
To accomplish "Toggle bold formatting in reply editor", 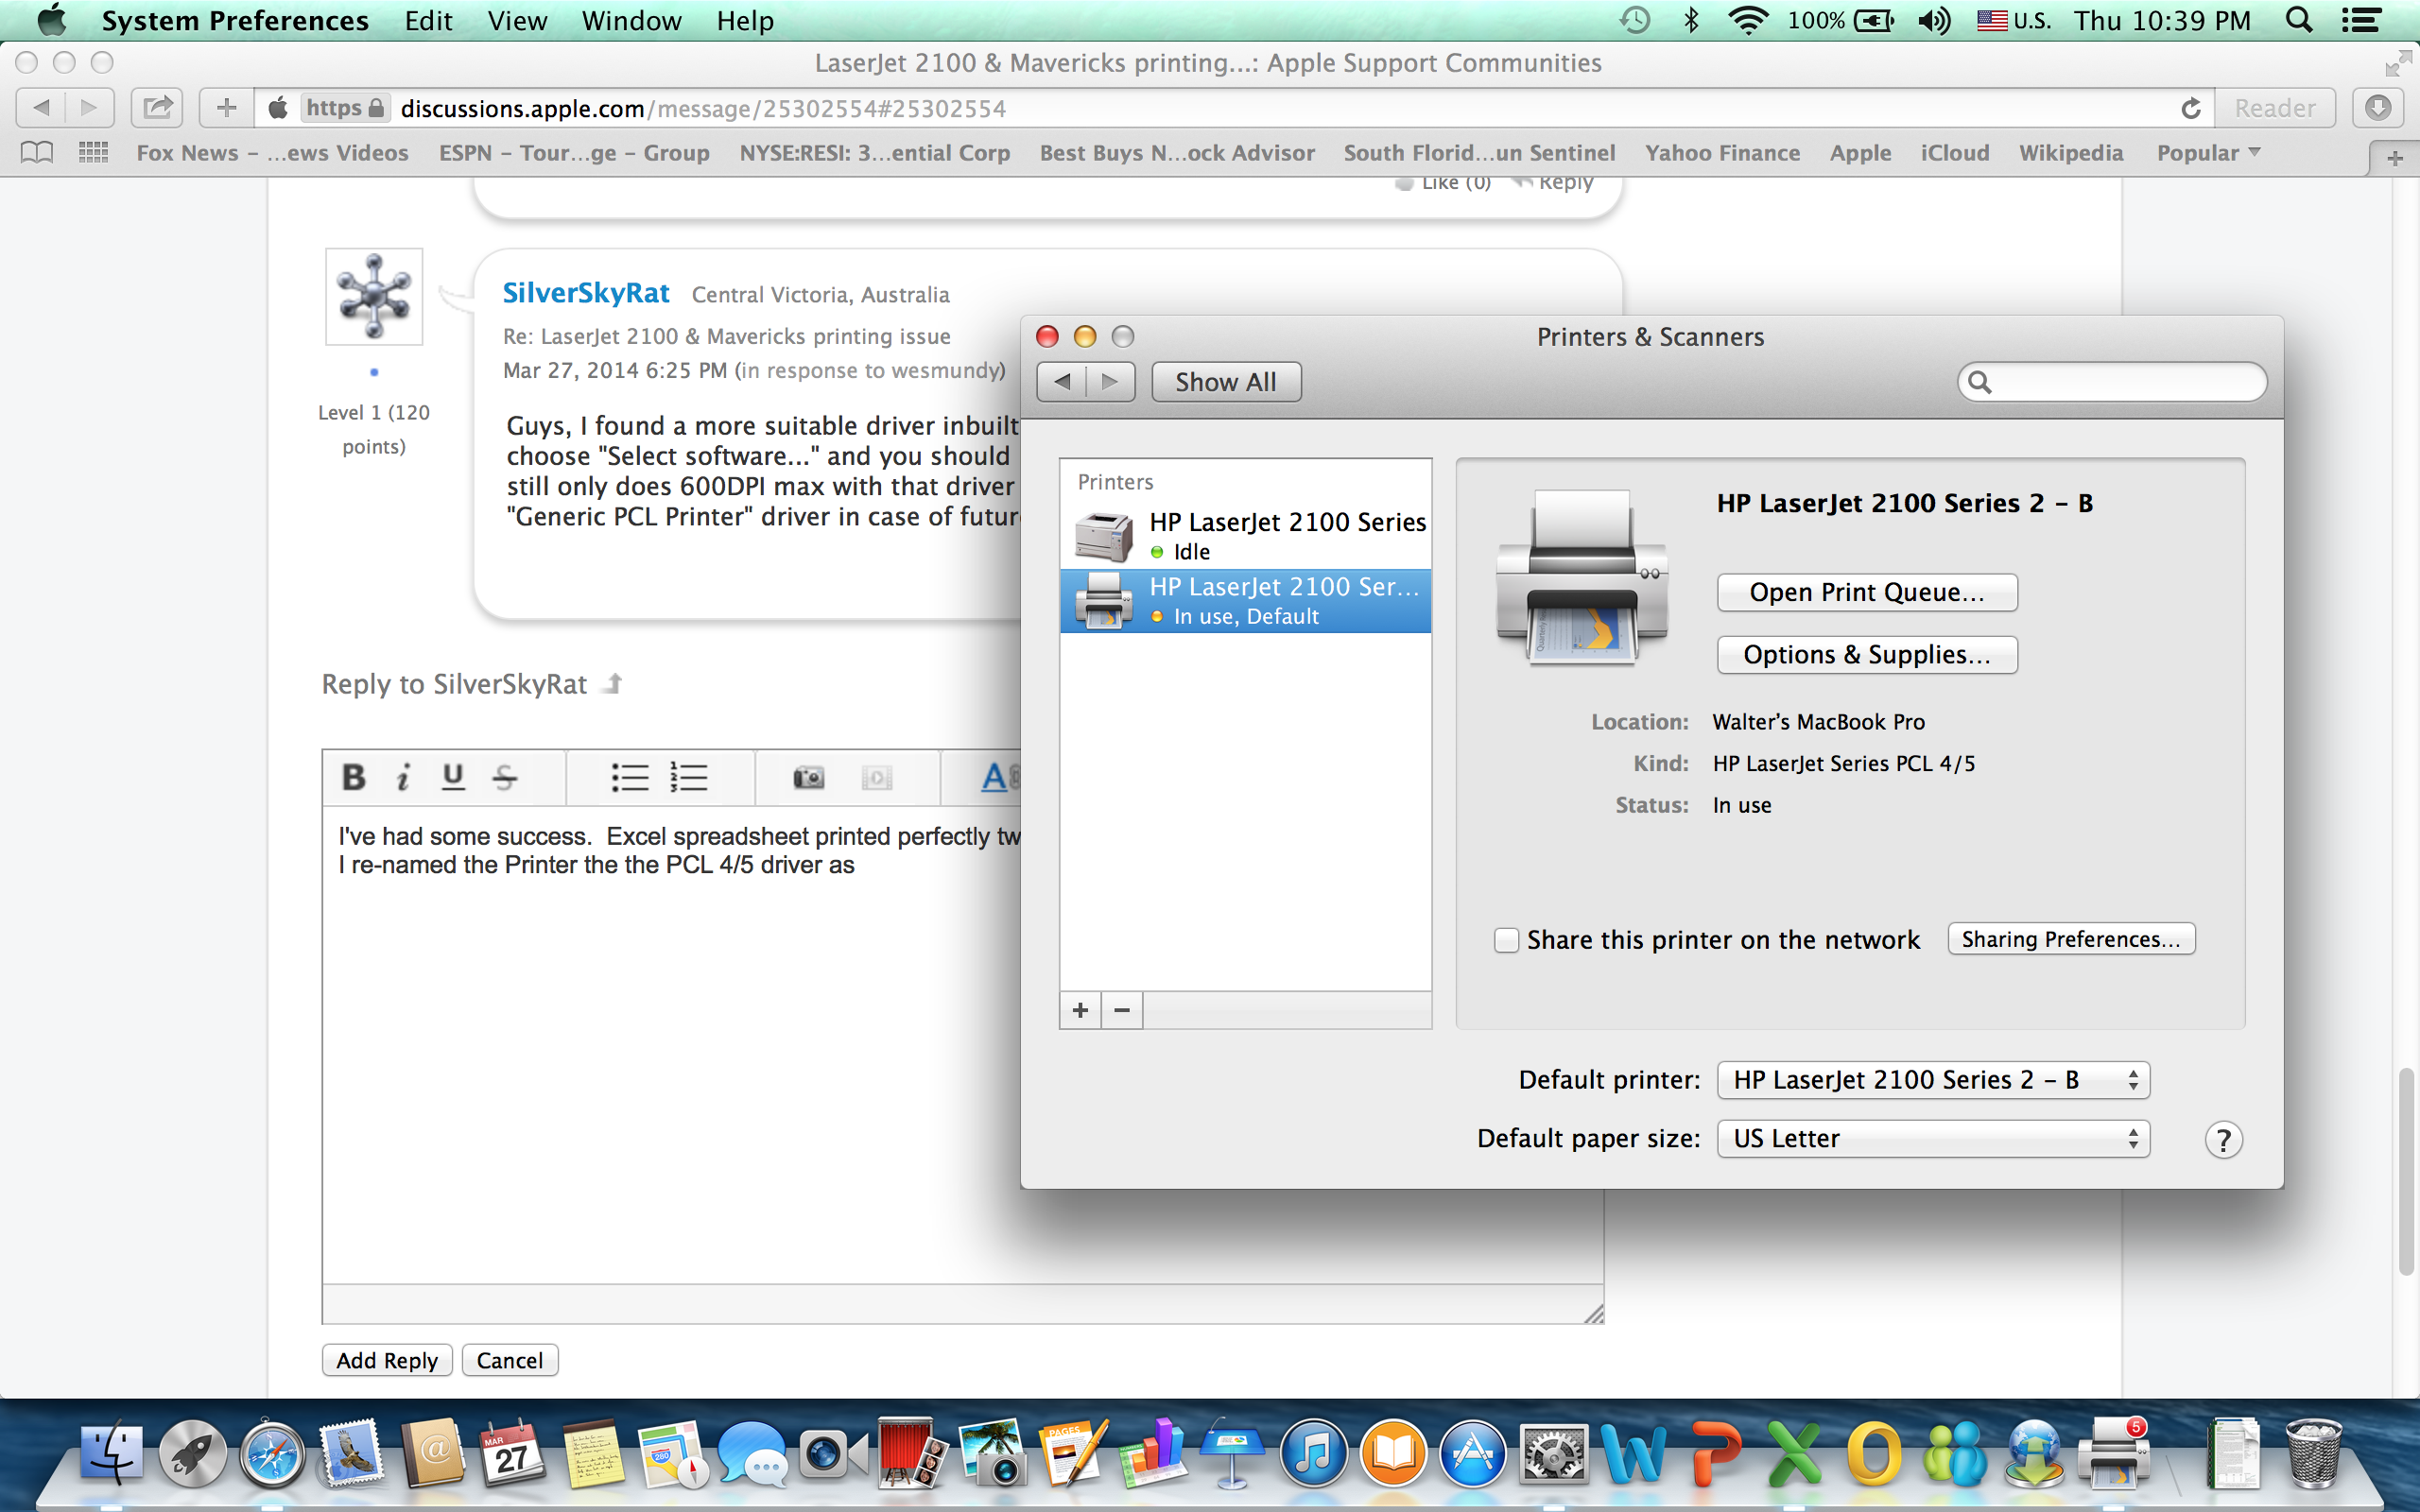I will pyautogui.click(x=353, y=777).
